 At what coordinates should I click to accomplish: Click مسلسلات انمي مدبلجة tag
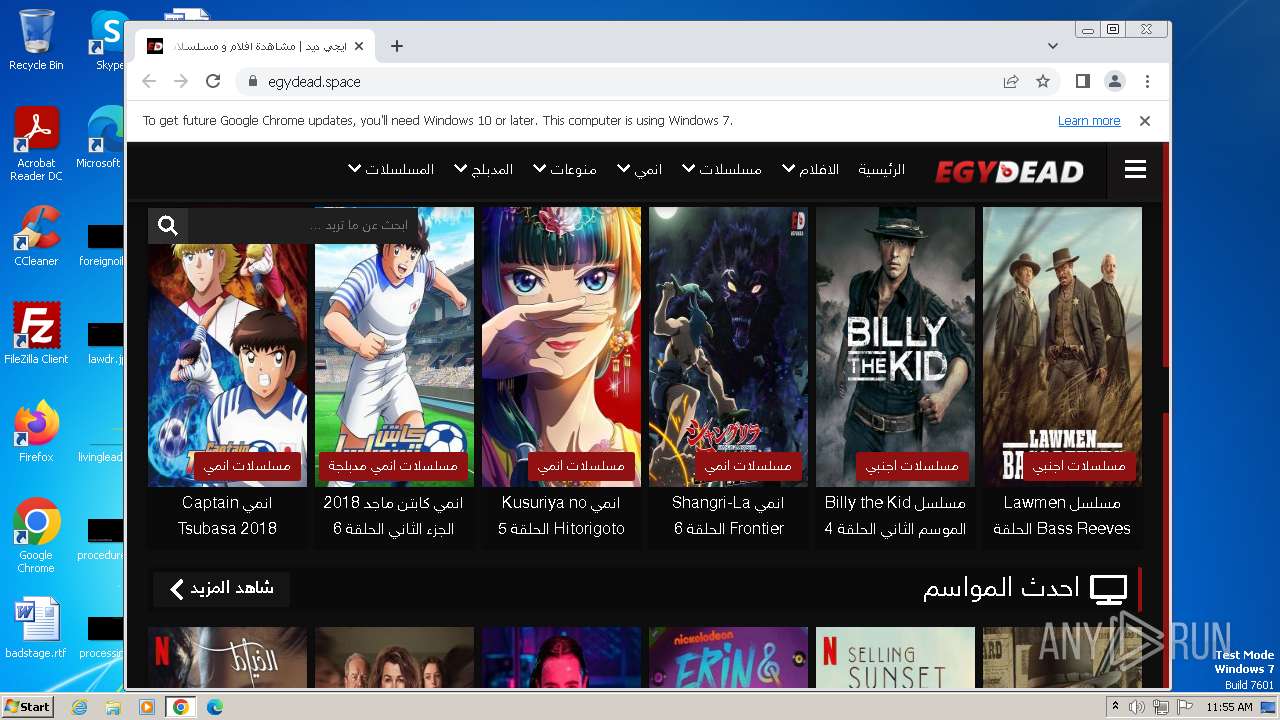(393, 466)
